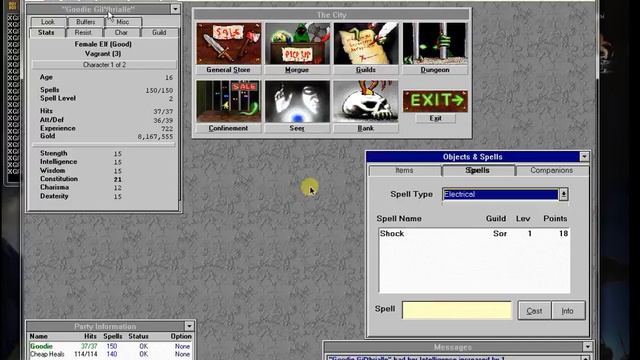Click Goodie's None option
The width and height of the screenshot is (640, 360).
182,346
